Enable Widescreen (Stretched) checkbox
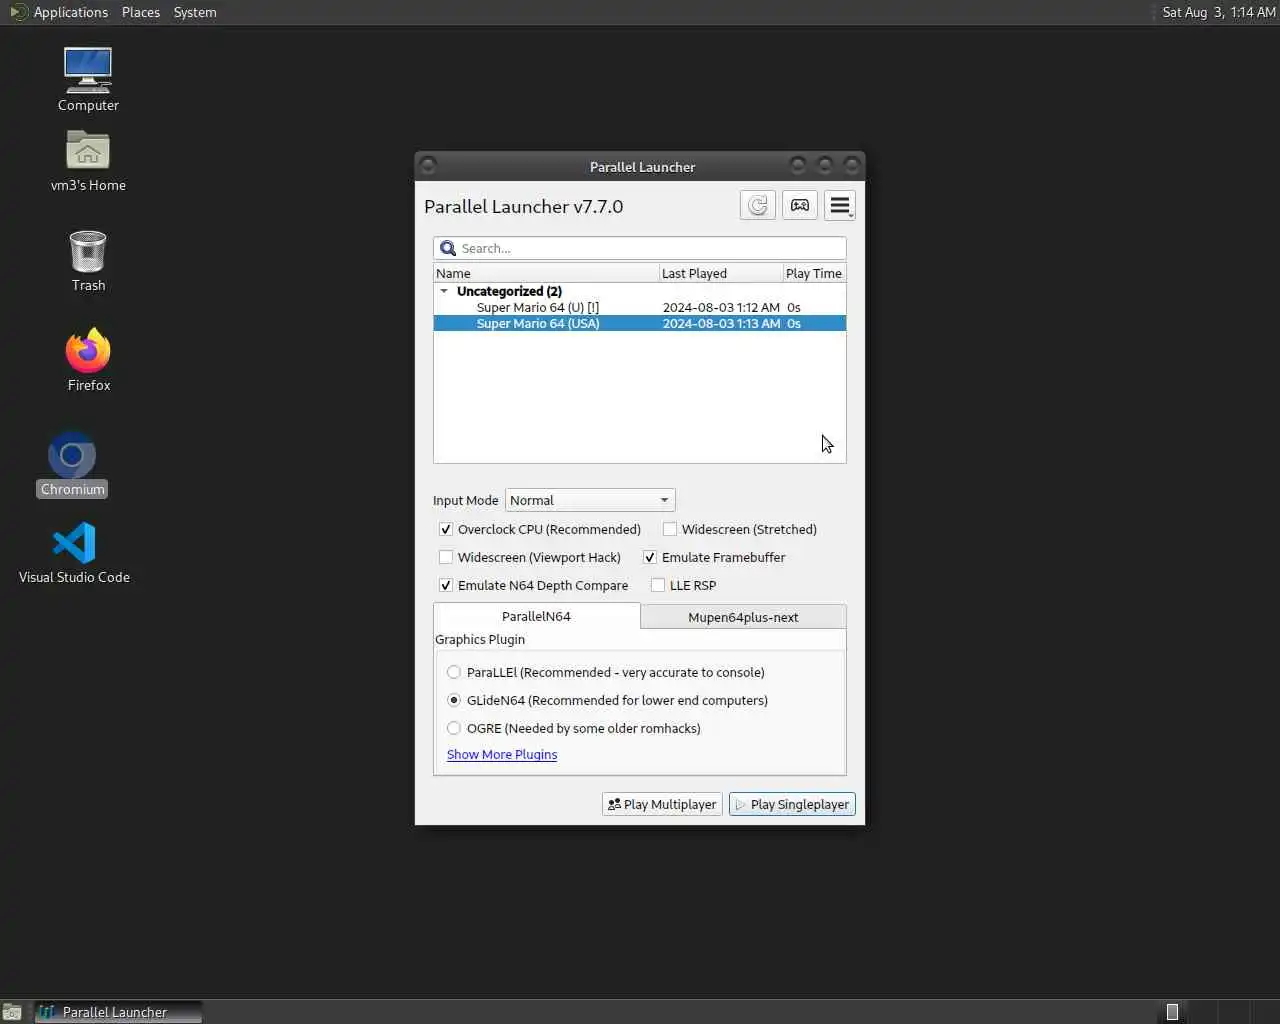 point(670,529)
